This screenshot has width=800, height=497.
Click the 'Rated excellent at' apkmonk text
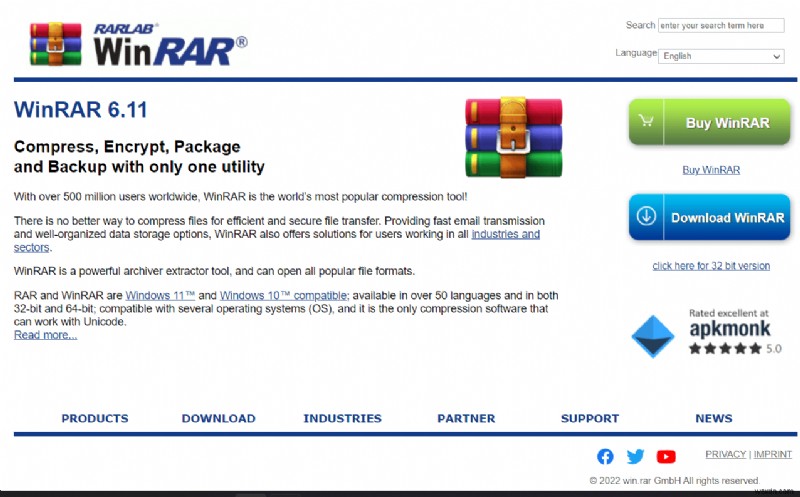coord(729,313)
